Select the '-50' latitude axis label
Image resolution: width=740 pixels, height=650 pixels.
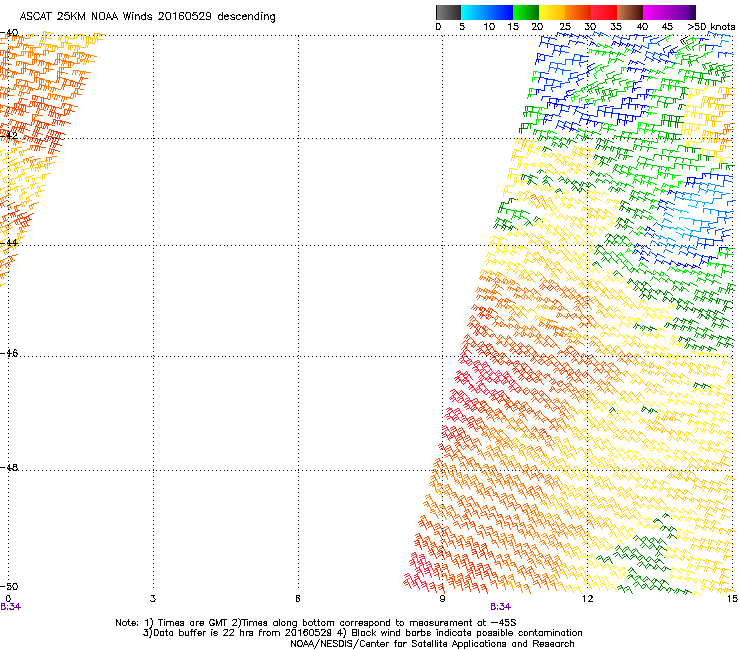point(9,586)
